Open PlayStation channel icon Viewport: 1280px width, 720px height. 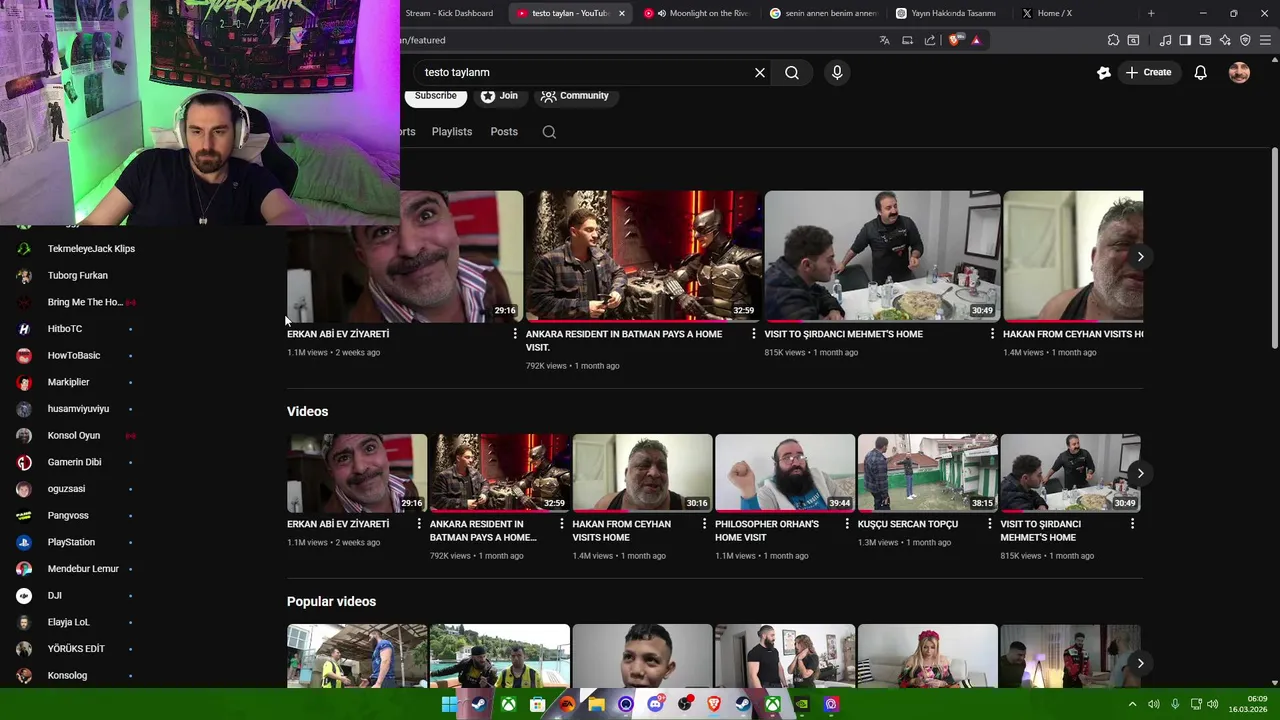[24, 542]
